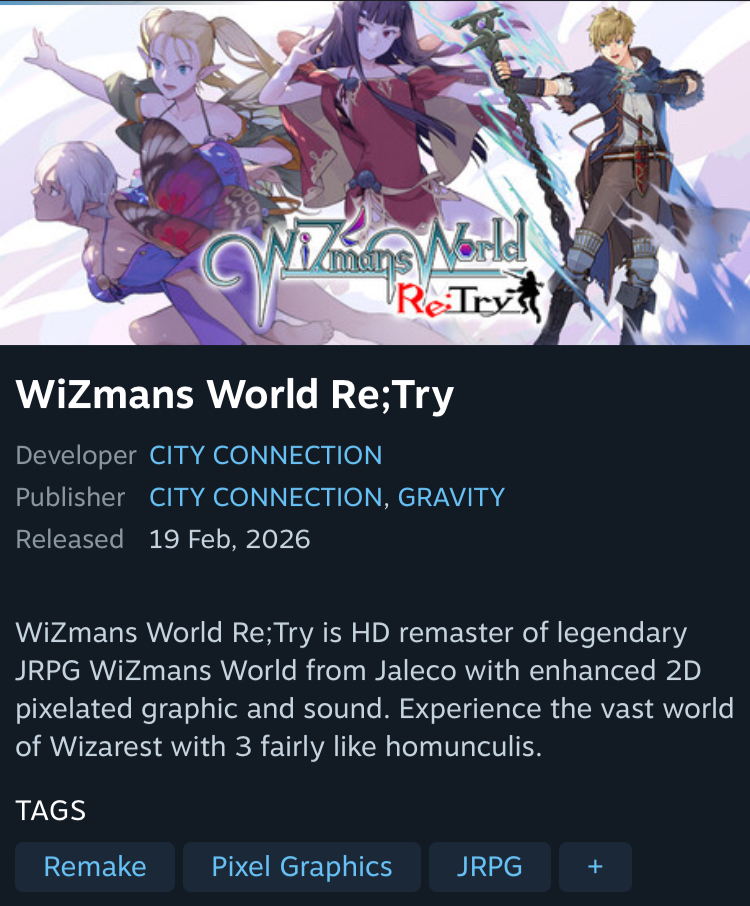Screen dimensions: 750x906
Task: Open publisher CITY CONNECTION link
Action: [266, 497]
